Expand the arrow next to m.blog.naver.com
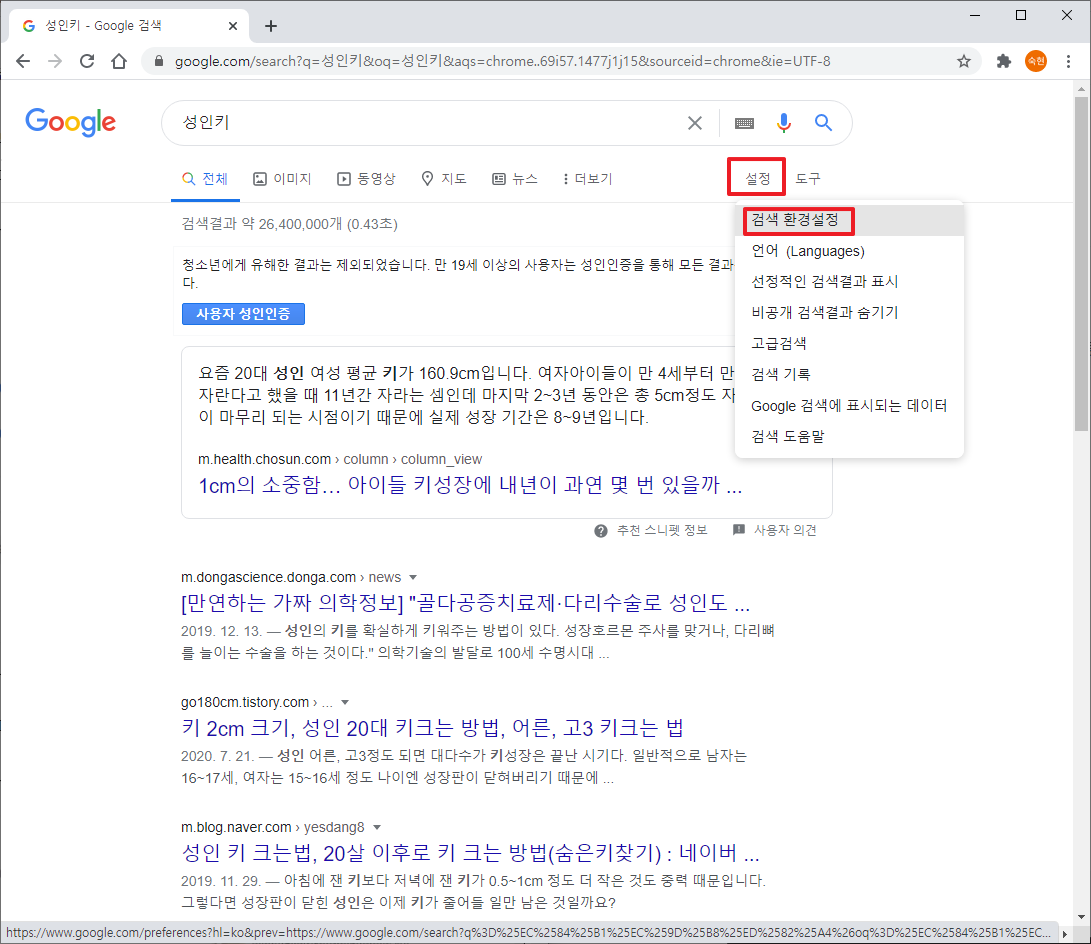This screenshot has height=944, width=1091. click(x=376, y=828)
